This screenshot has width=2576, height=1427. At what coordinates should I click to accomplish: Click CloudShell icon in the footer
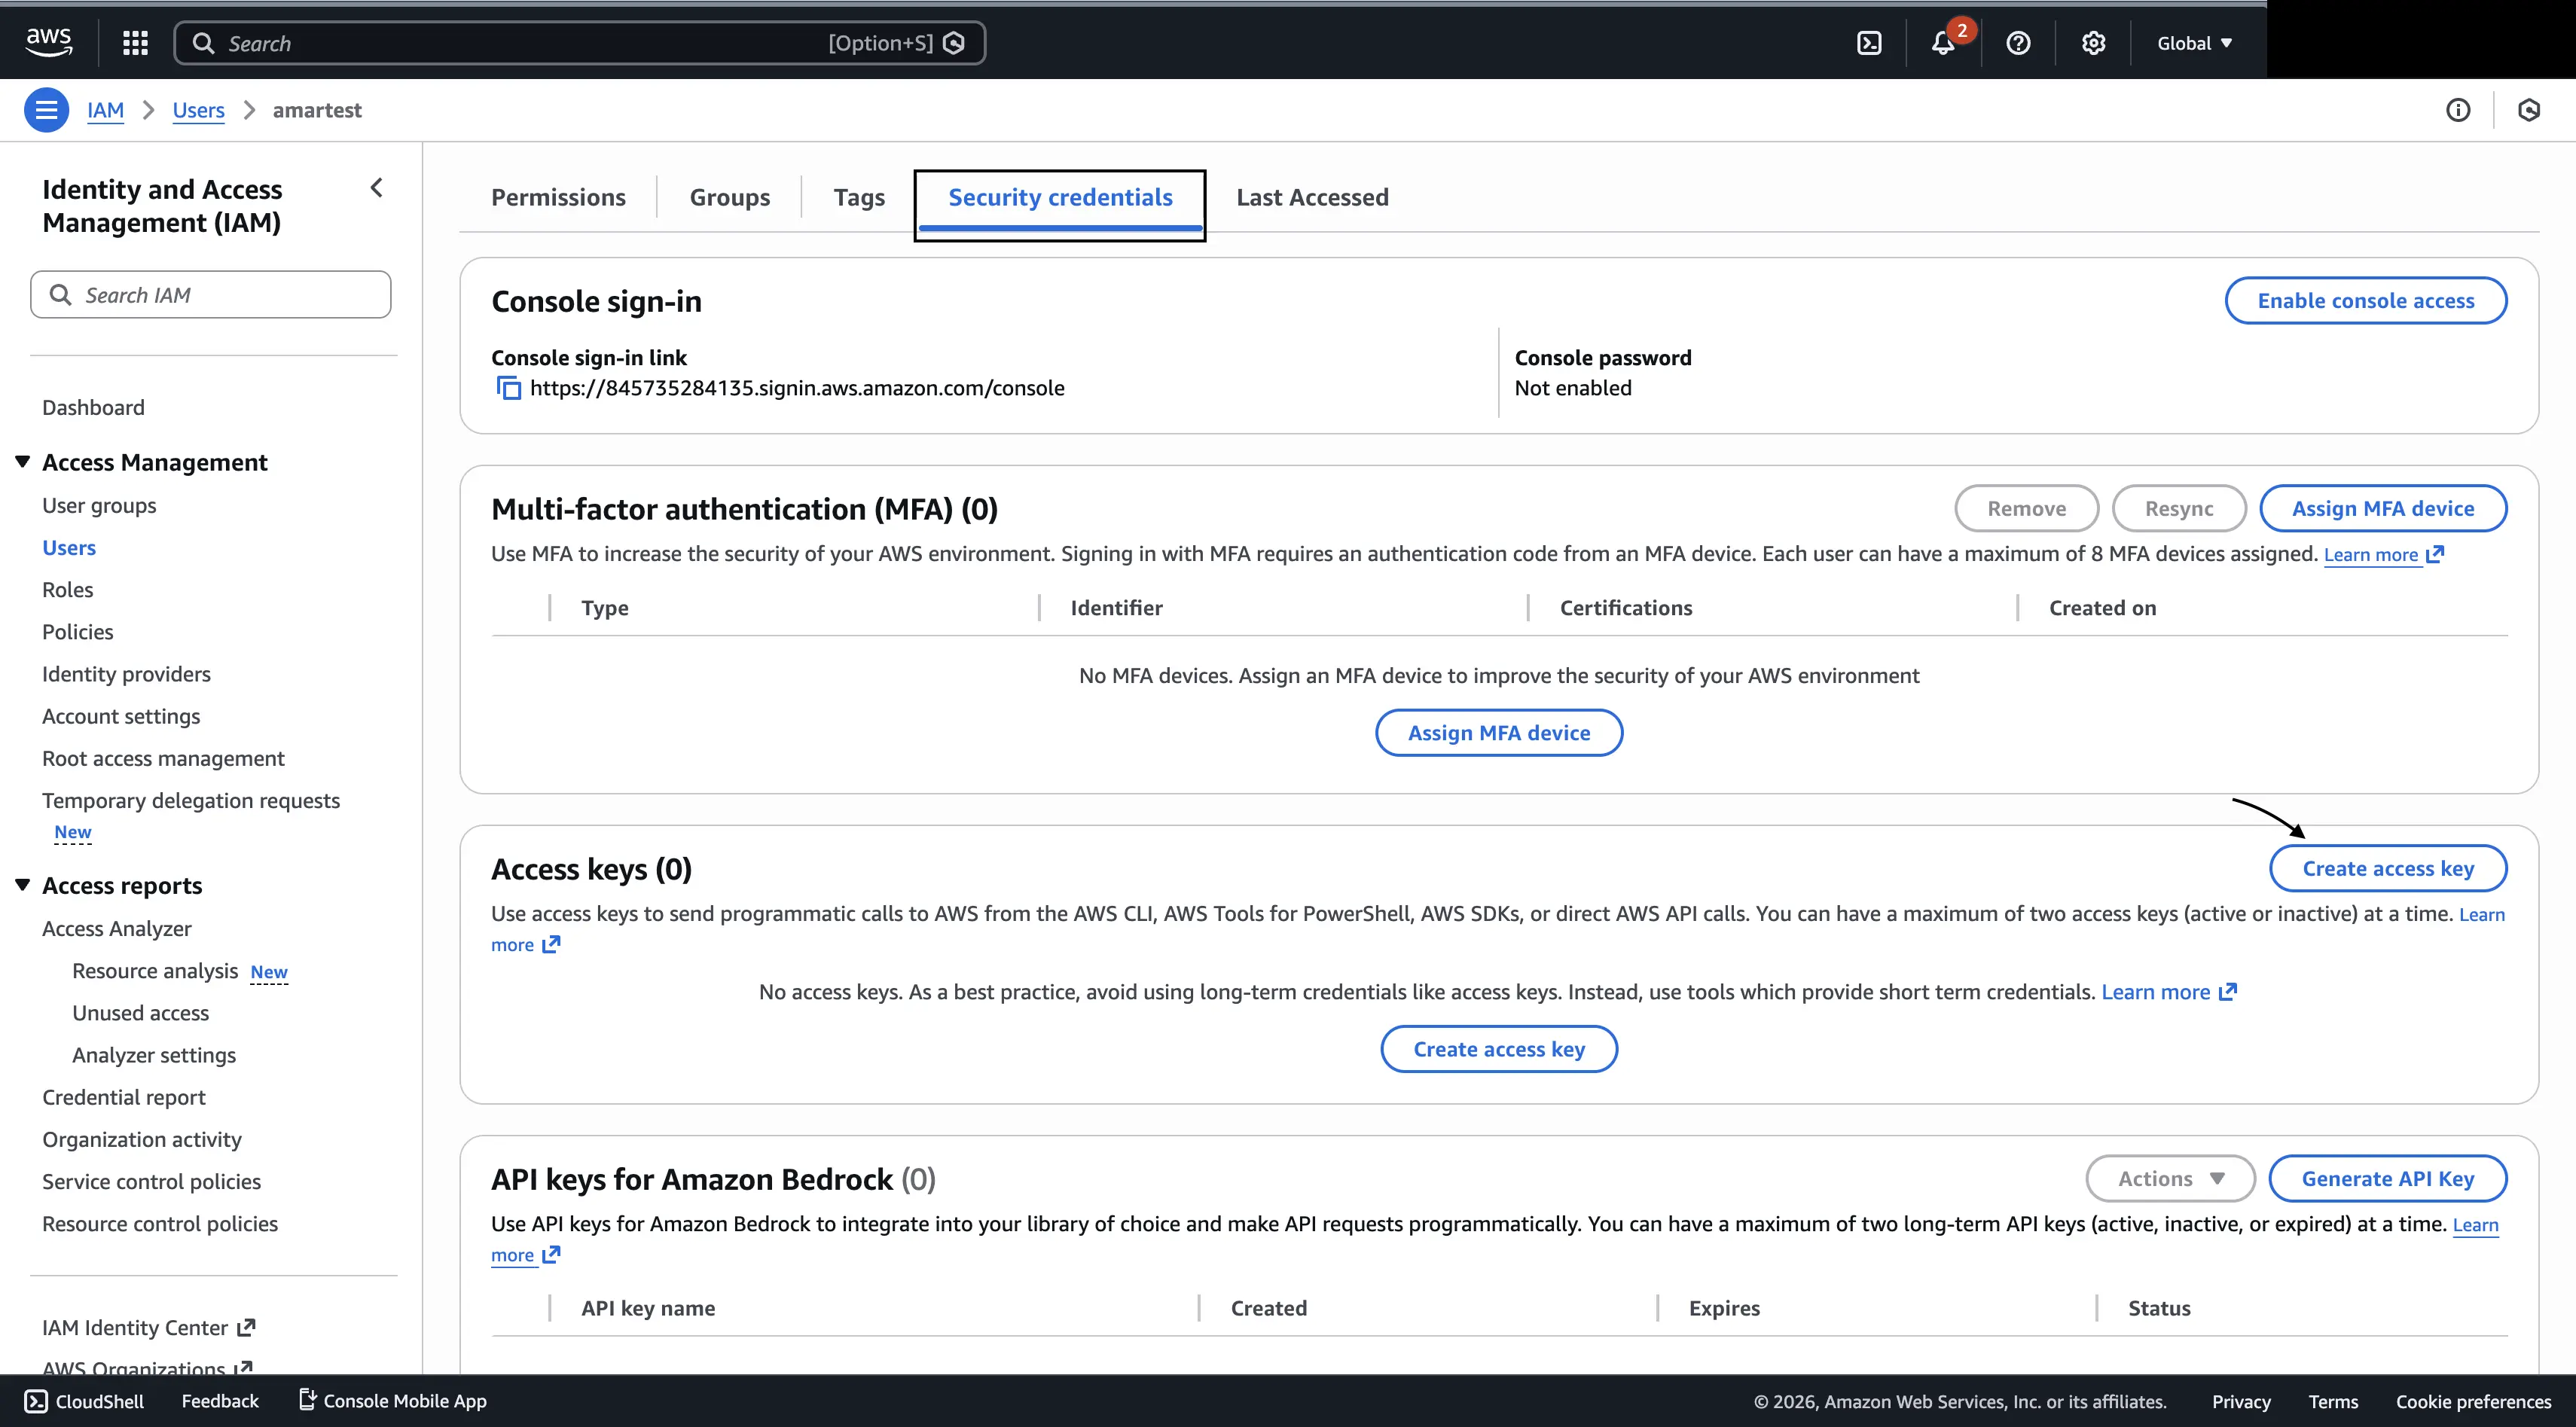[36, 1401]
